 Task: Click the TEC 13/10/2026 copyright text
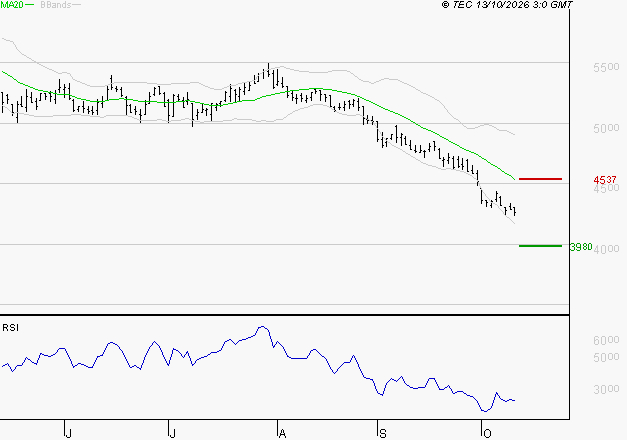(507, 5)
